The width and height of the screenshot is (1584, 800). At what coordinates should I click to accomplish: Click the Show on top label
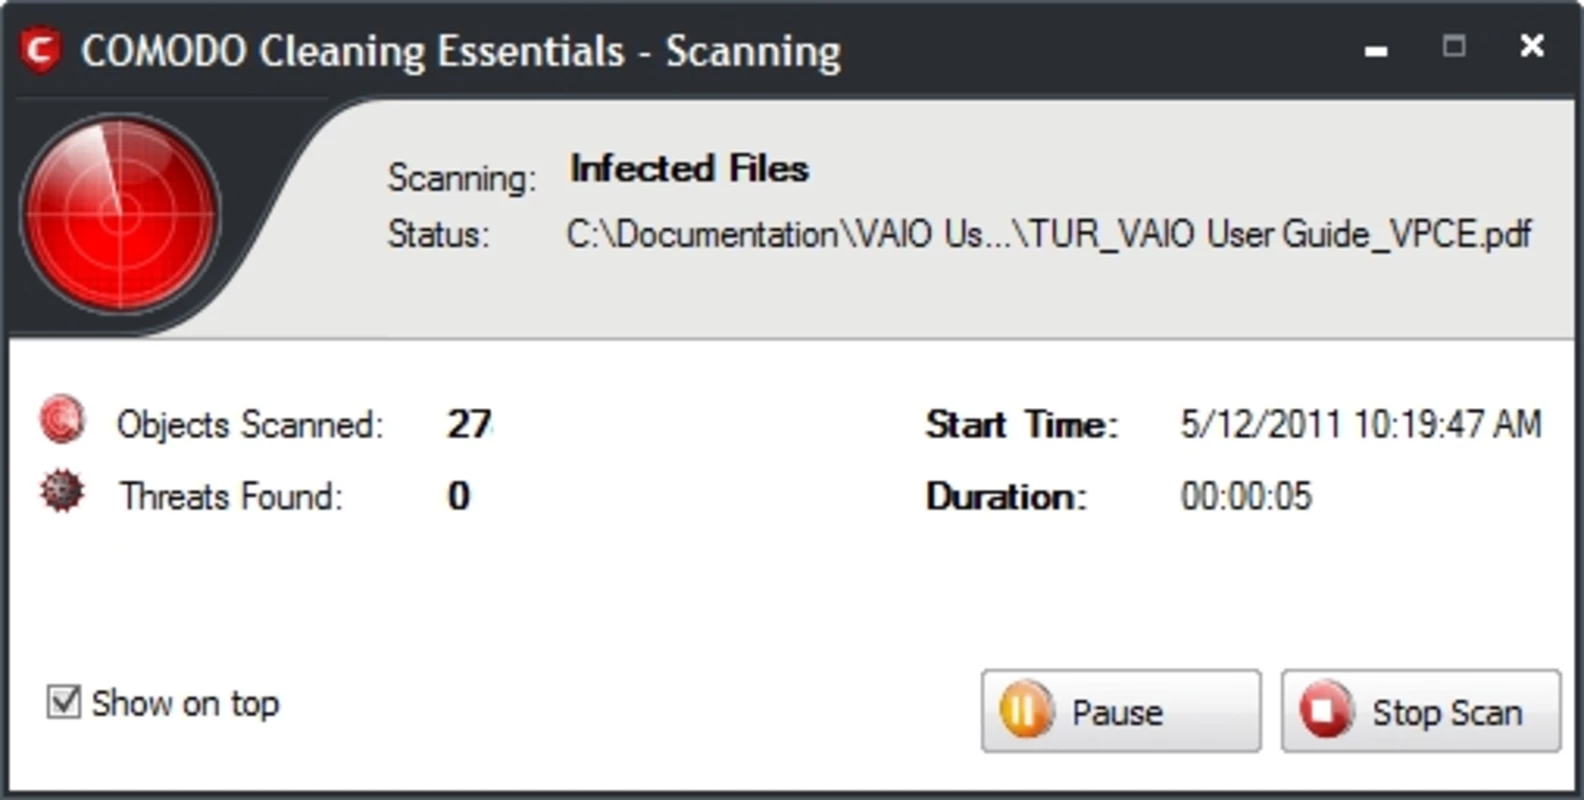pos(185,704)
